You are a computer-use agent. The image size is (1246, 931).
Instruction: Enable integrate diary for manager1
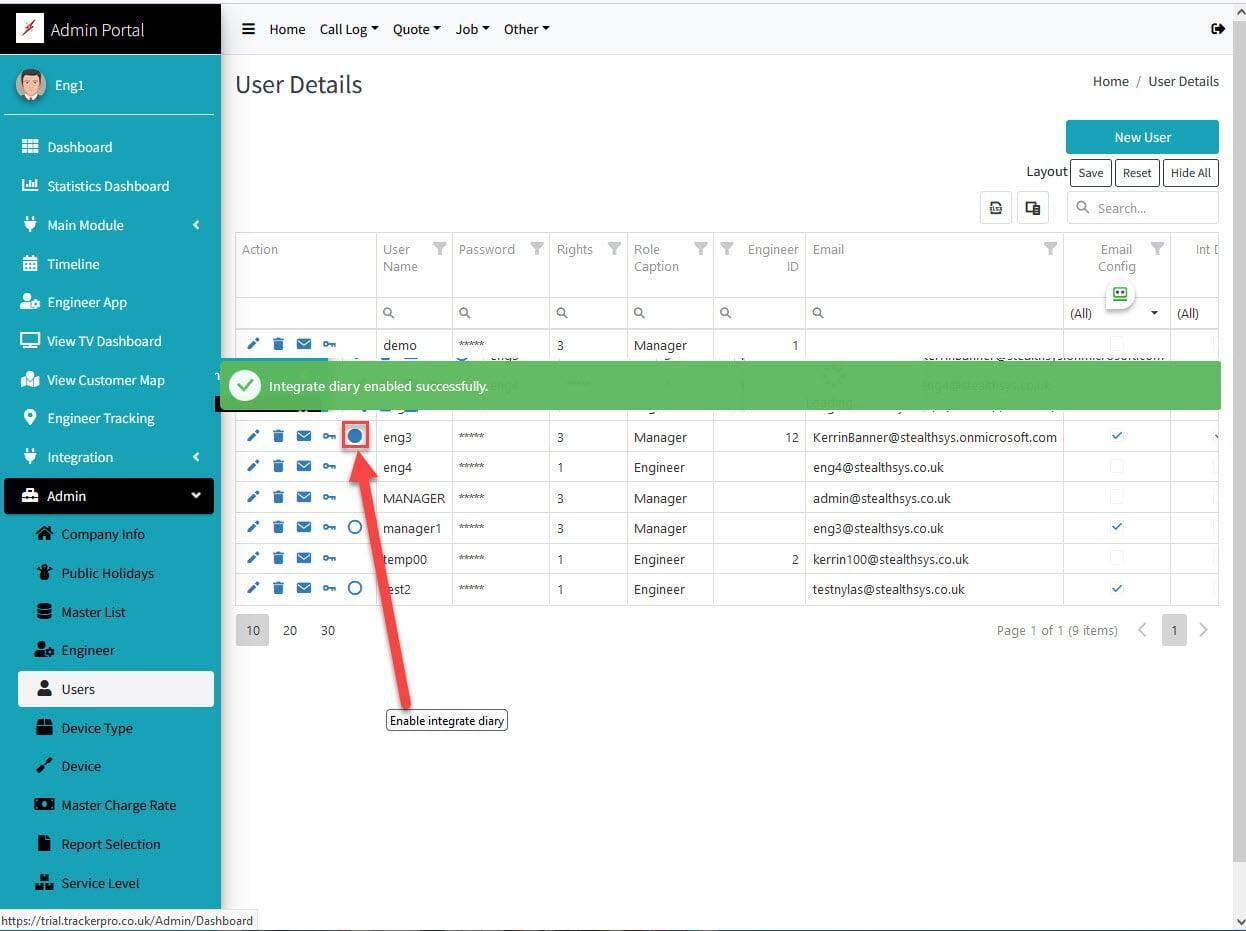click(355, 527)
